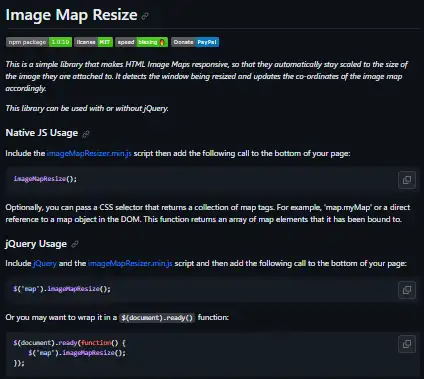424x379 pixels.
Task: Click the paragraph starting 'Optionally, you can pass a CSS selector'
Action: [x=208, y=213]
